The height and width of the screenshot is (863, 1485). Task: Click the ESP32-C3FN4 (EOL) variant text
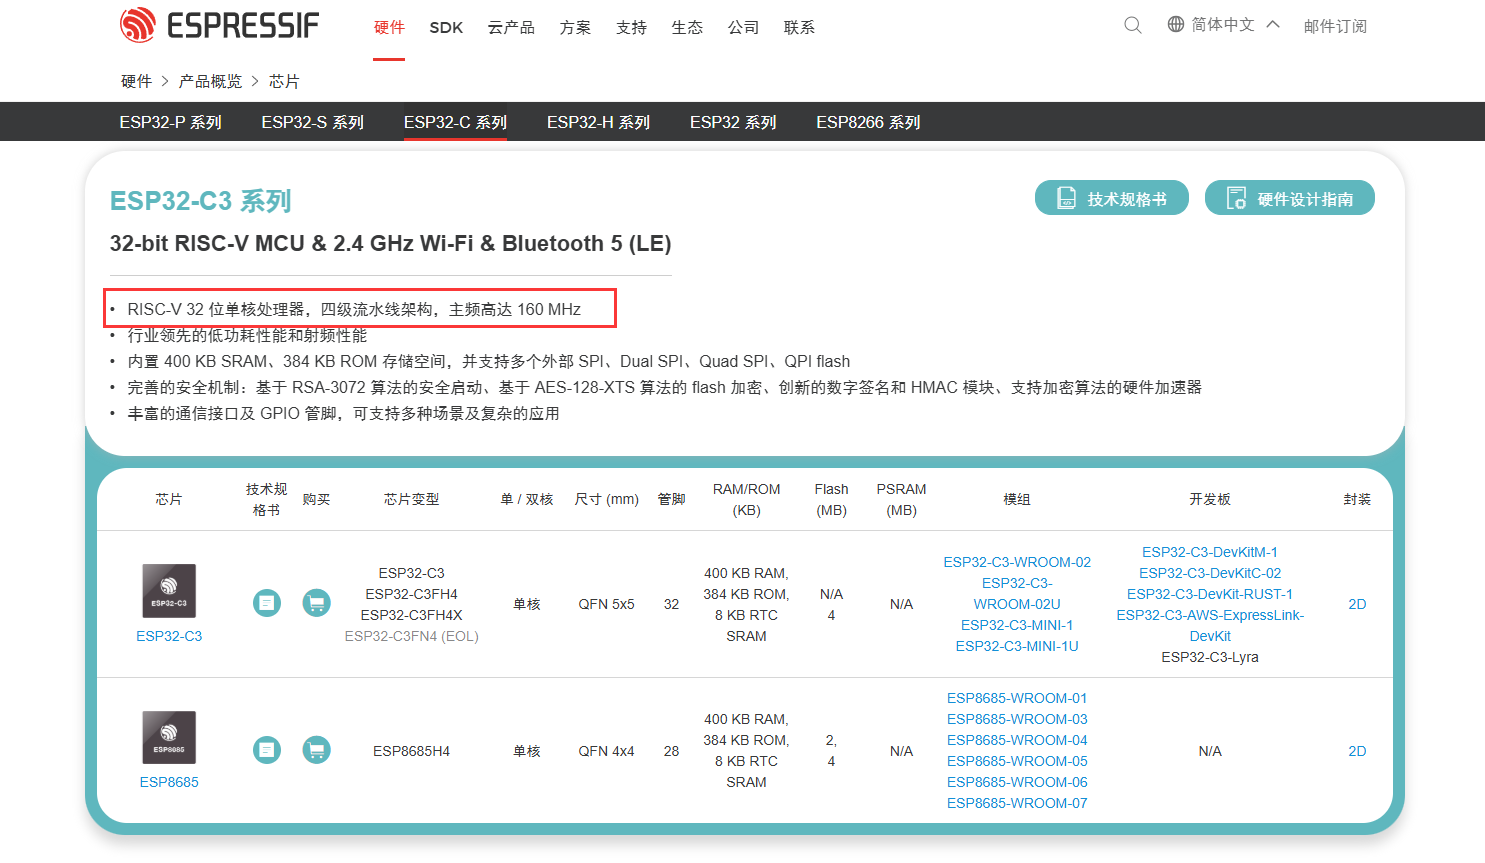(412, 636)
